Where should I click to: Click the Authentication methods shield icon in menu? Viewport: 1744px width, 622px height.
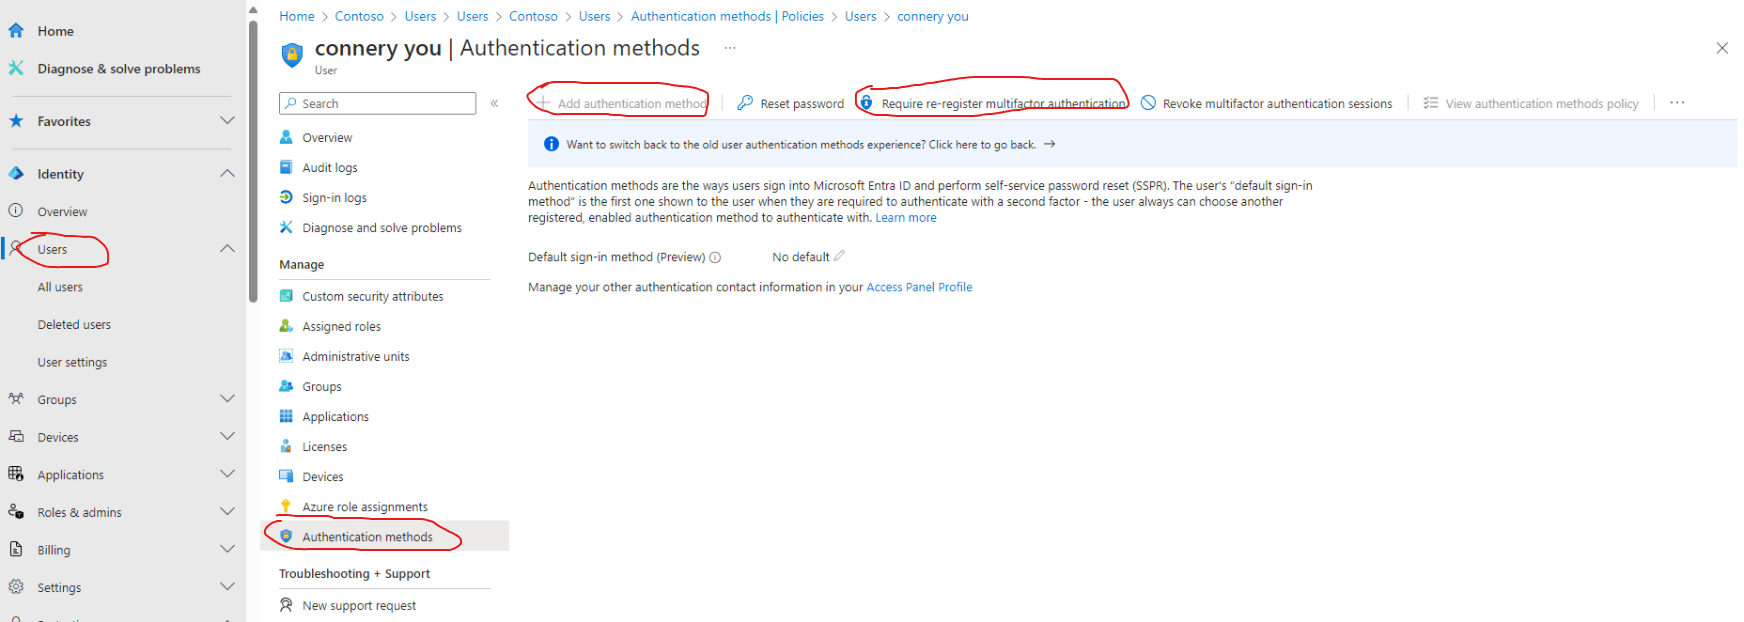click(286, 536)
